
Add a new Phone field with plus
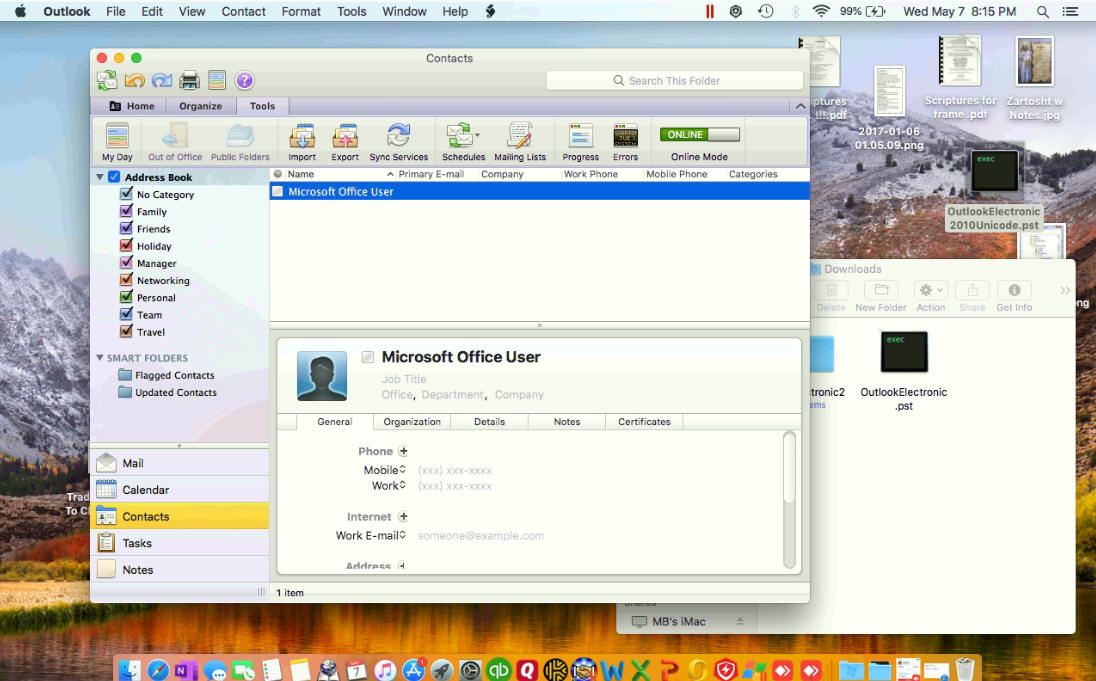[403, 451]
